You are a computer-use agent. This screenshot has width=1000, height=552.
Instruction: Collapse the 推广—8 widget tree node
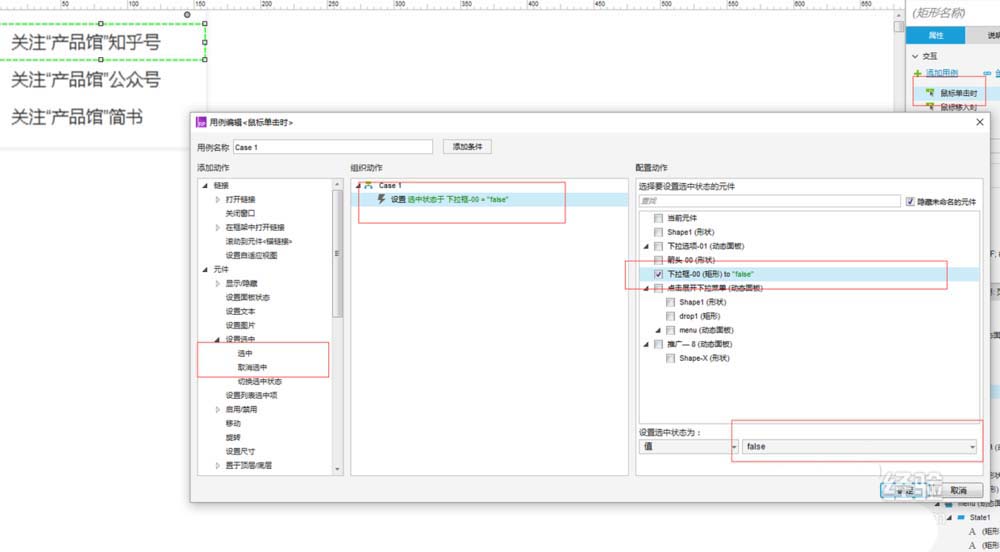[x=646, y=344]
